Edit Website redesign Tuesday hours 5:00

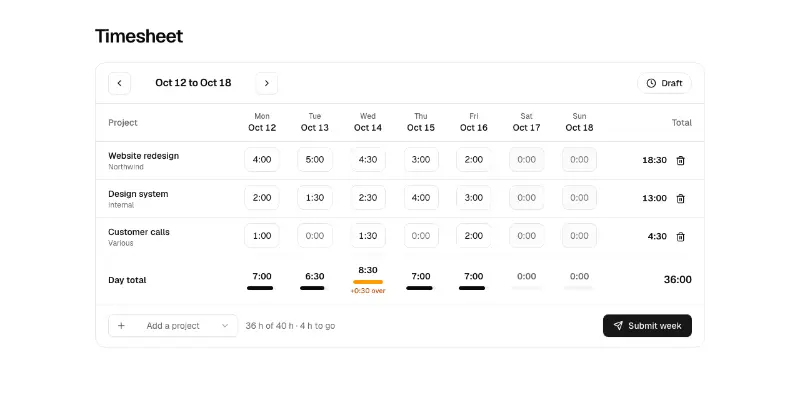point(315,160)
